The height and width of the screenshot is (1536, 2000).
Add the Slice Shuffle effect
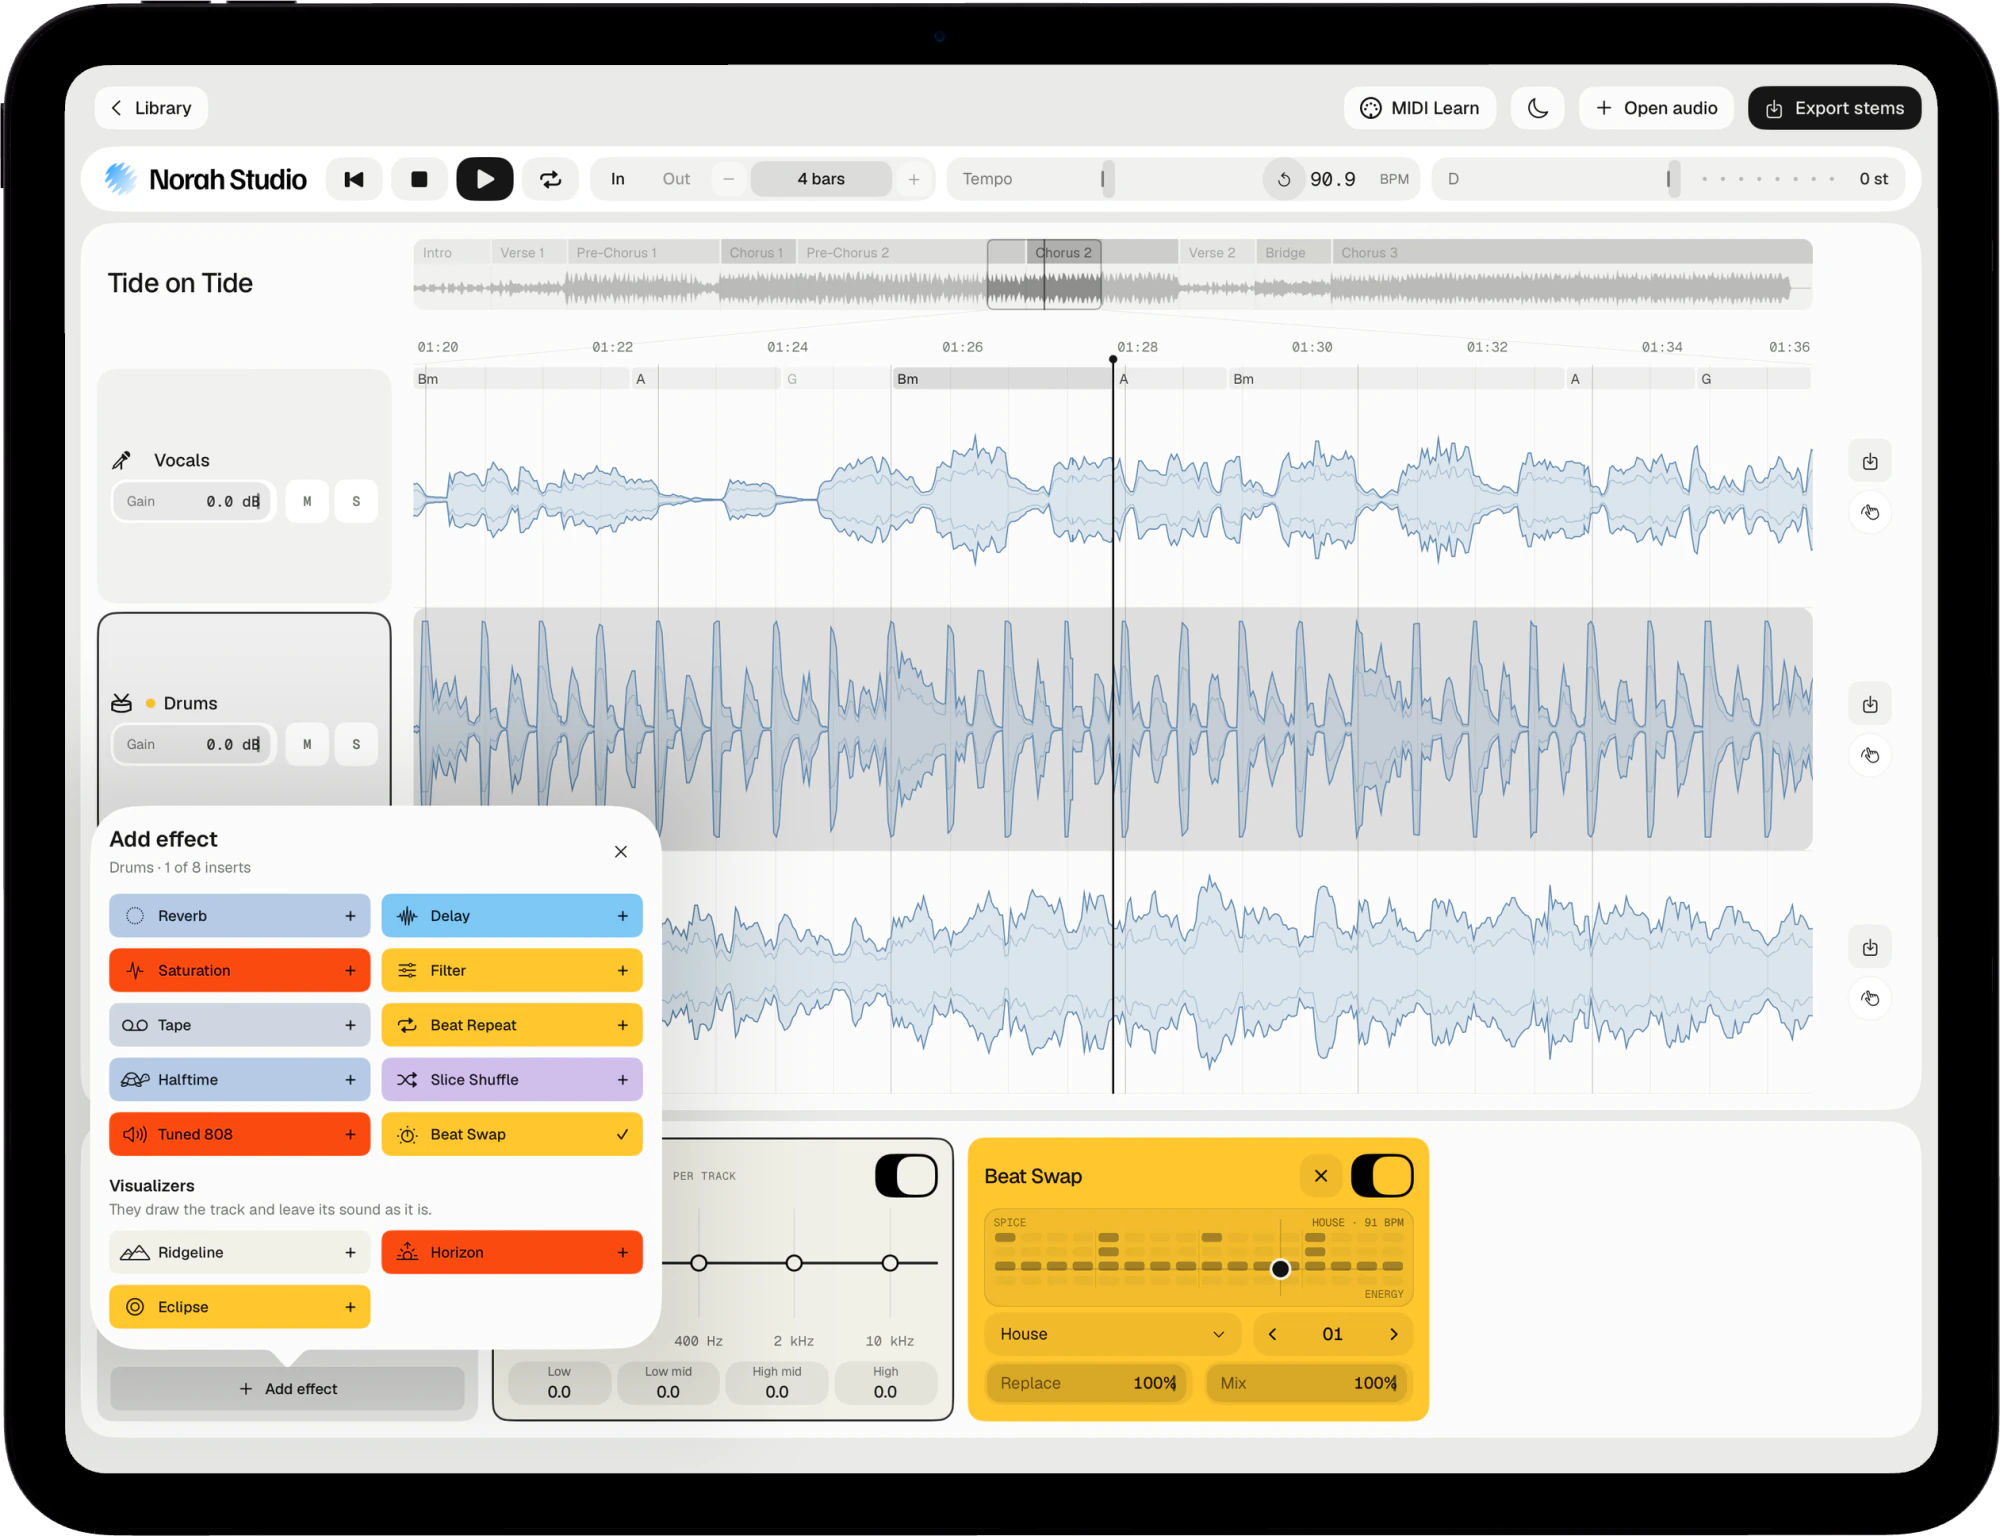coord(512,1080)
